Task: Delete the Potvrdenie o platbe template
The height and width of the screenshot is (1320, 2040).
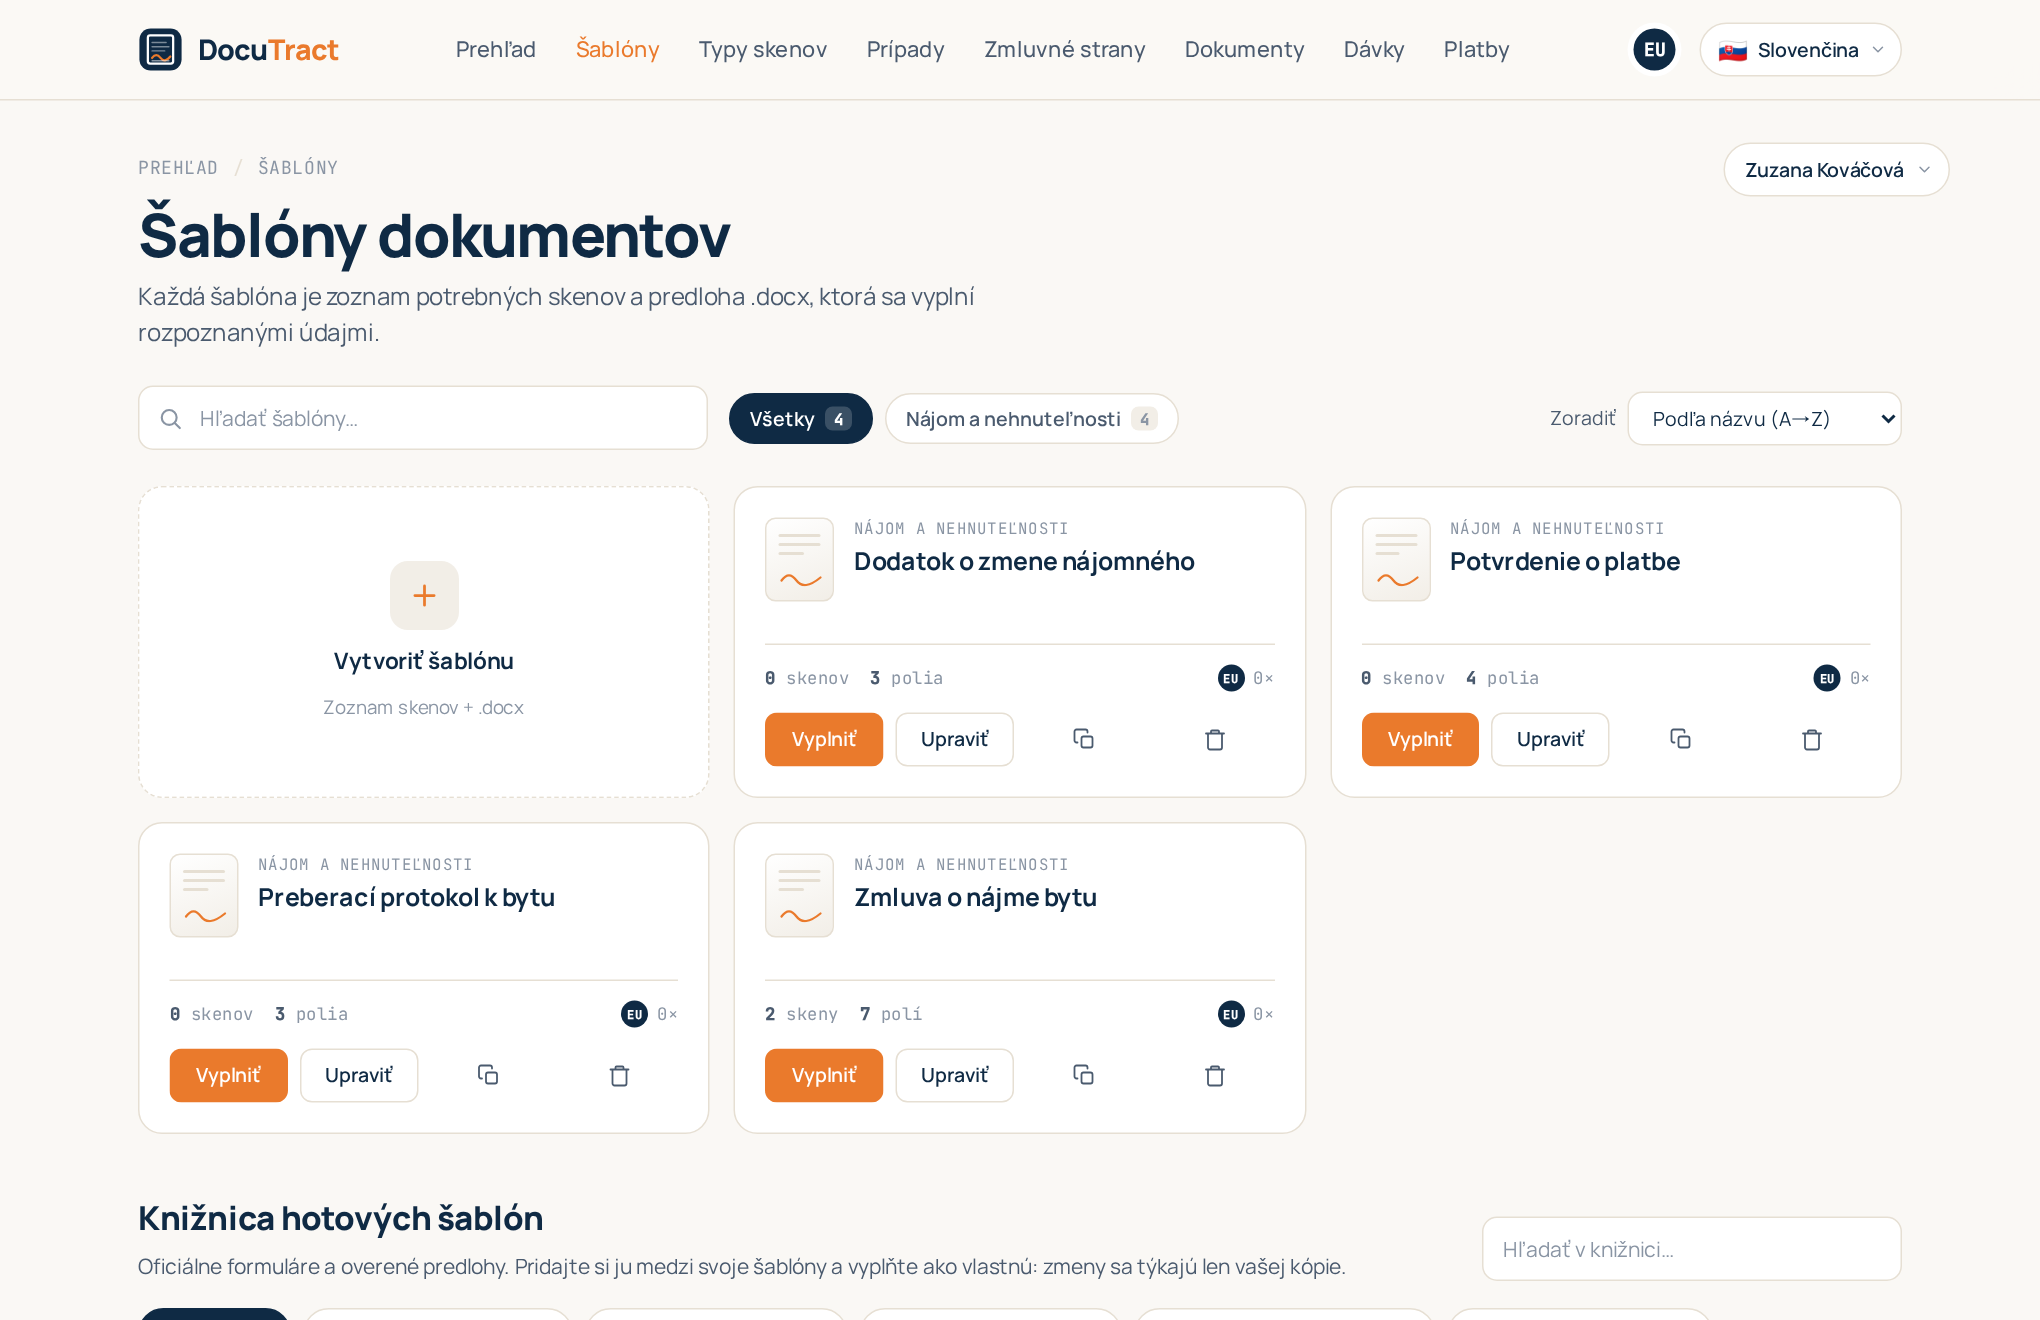Action: [1812, 739]
